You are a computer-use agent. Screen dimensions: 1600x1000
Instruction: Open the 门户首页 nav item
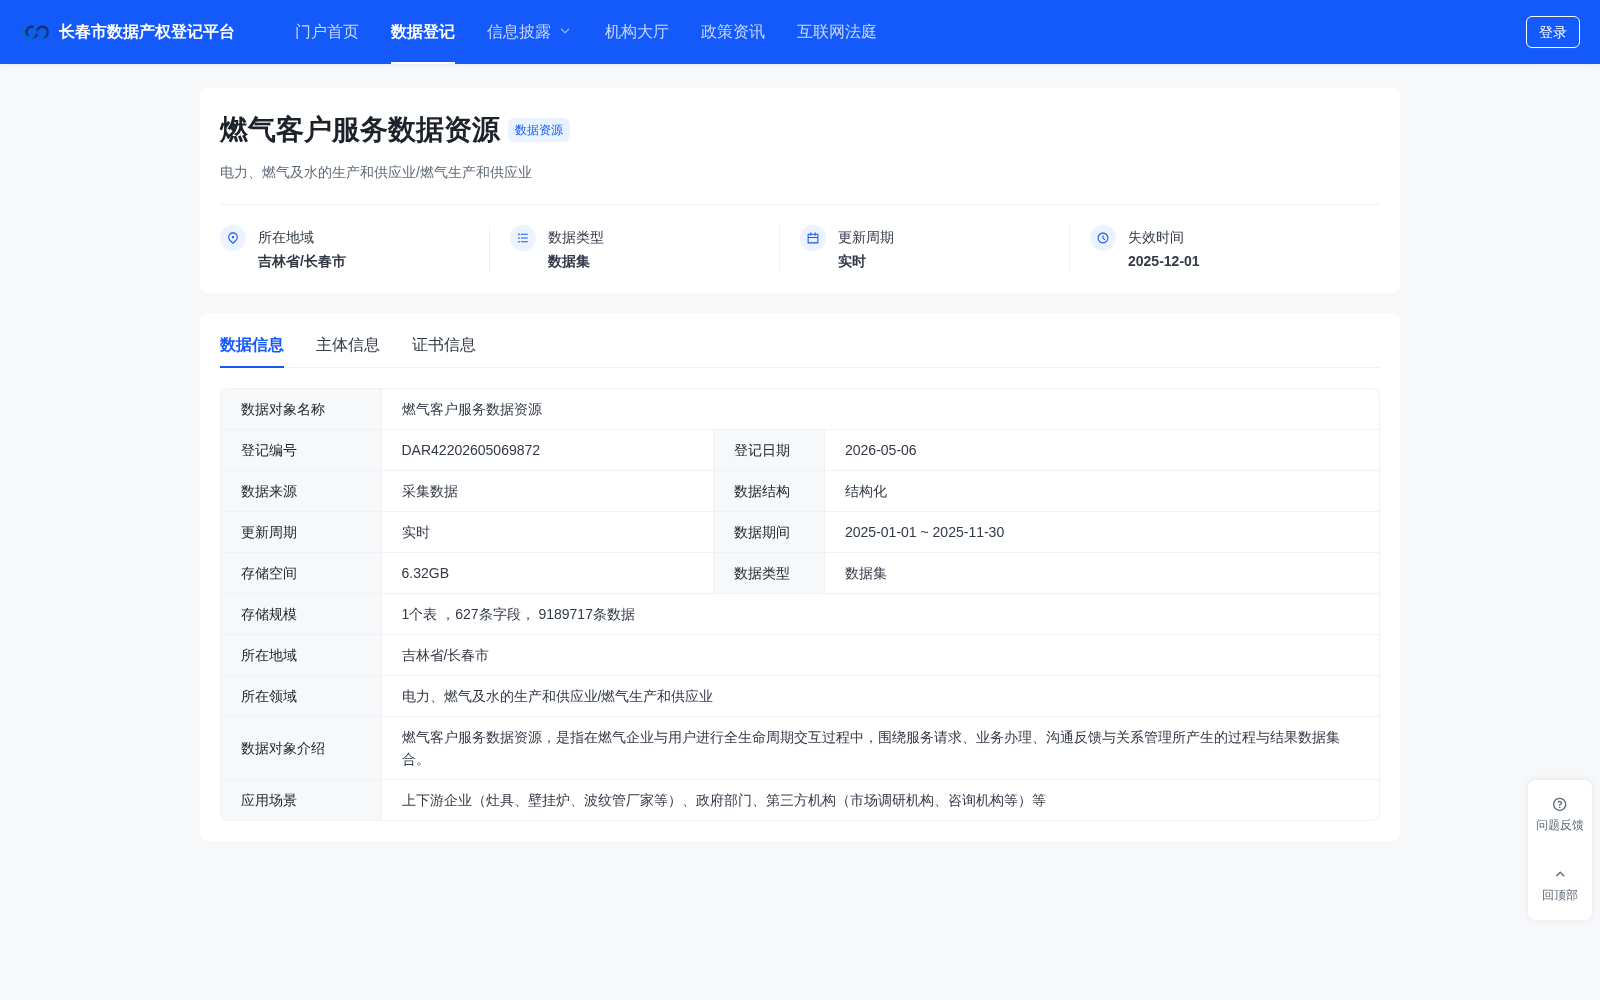click(x=327, y=32)
